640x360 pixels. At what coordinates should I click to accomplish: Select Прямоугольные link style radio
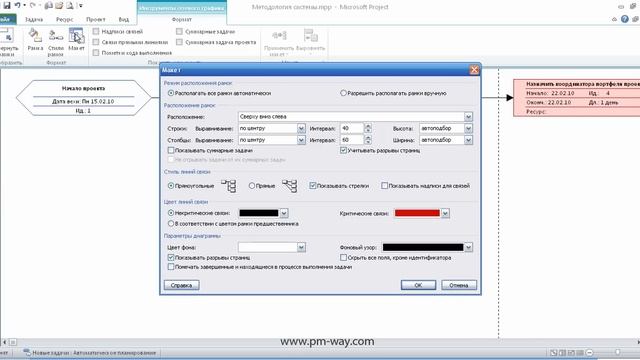(171, 186)
